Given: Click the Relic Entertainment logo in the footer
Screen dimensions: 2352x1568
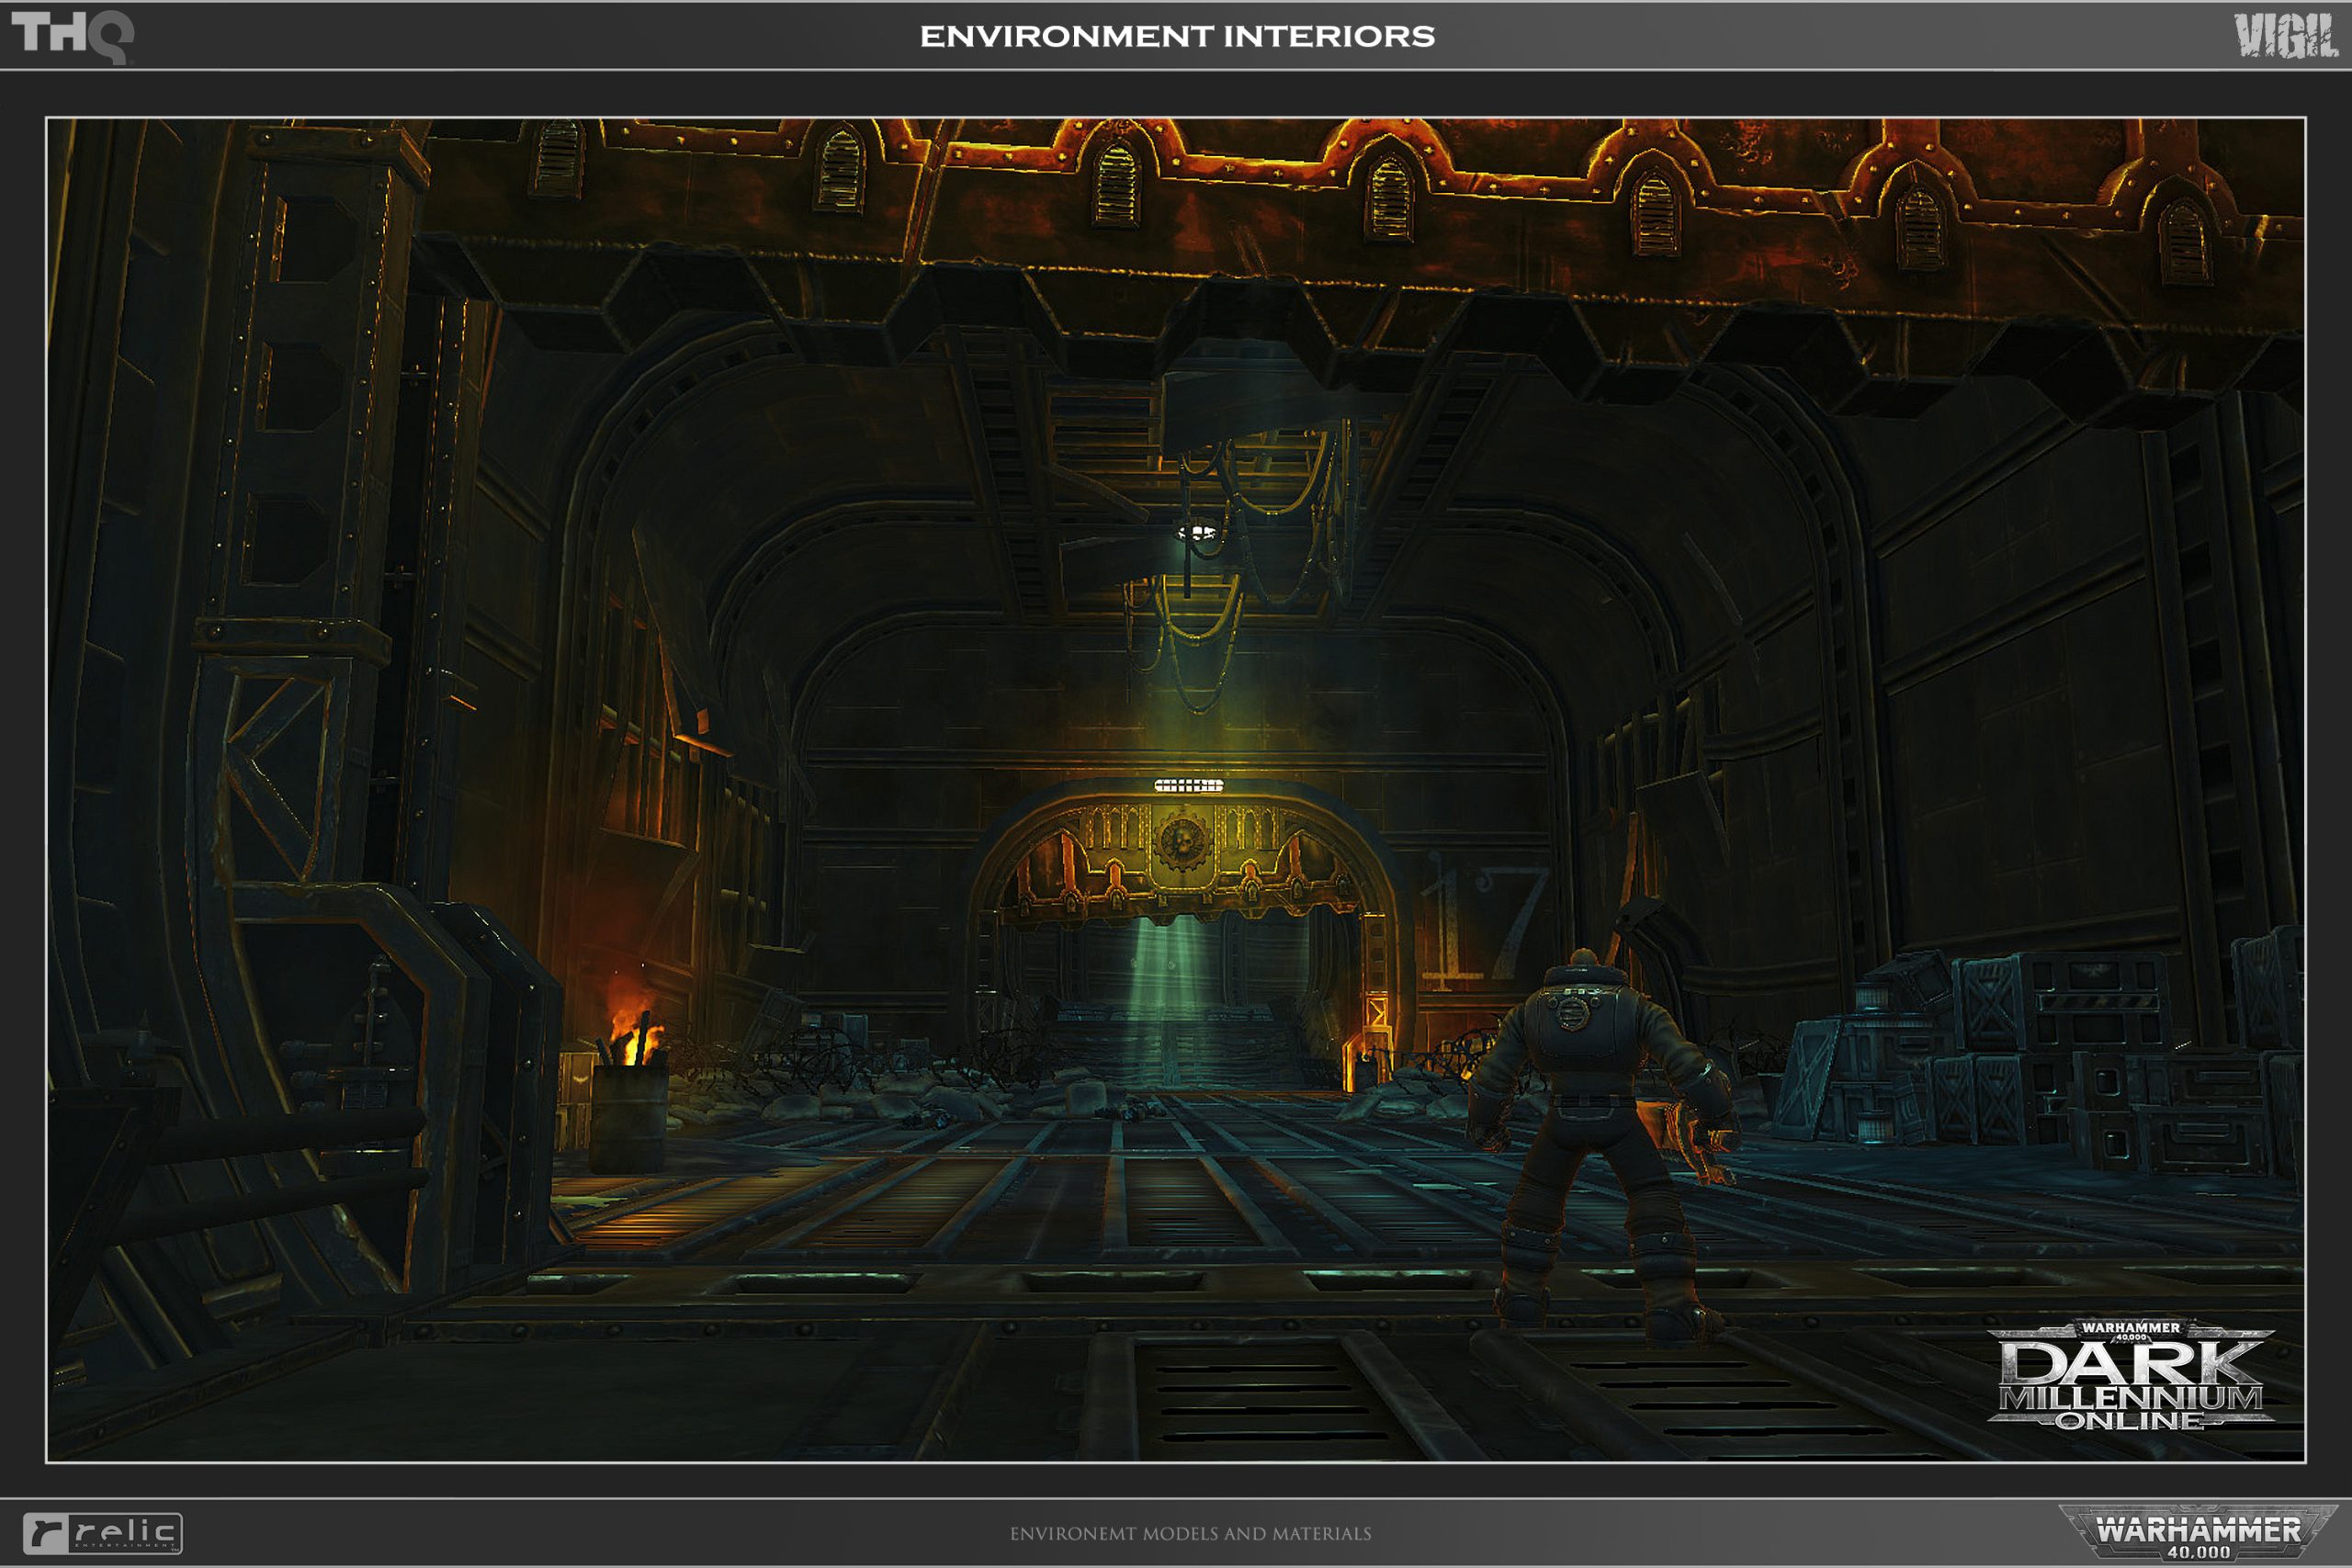Looking at the screenshot, I should [x=102, y=1533].
